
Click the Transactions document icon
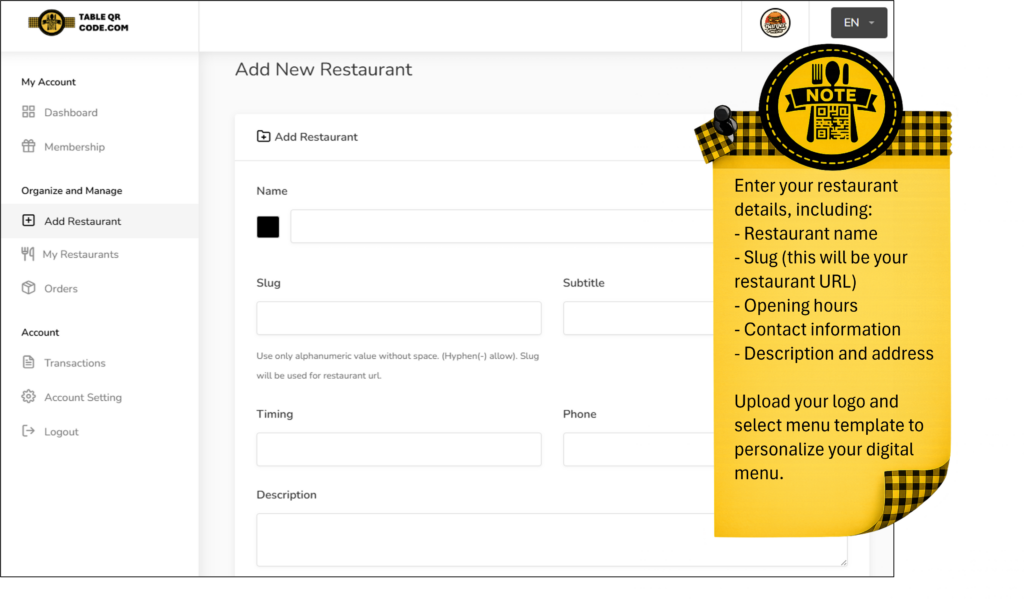pos(28,363)
